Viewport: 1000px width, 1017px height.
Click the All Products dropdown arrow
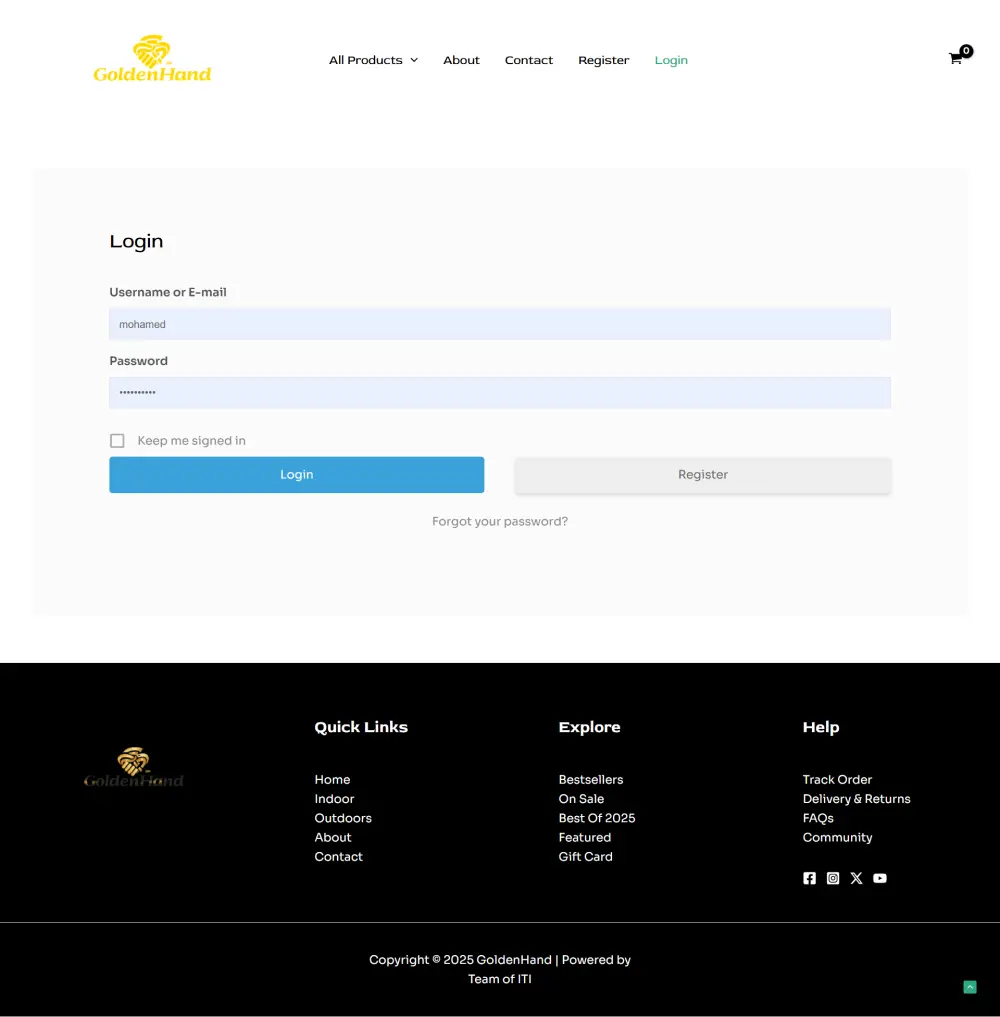(x=415, y=60)
